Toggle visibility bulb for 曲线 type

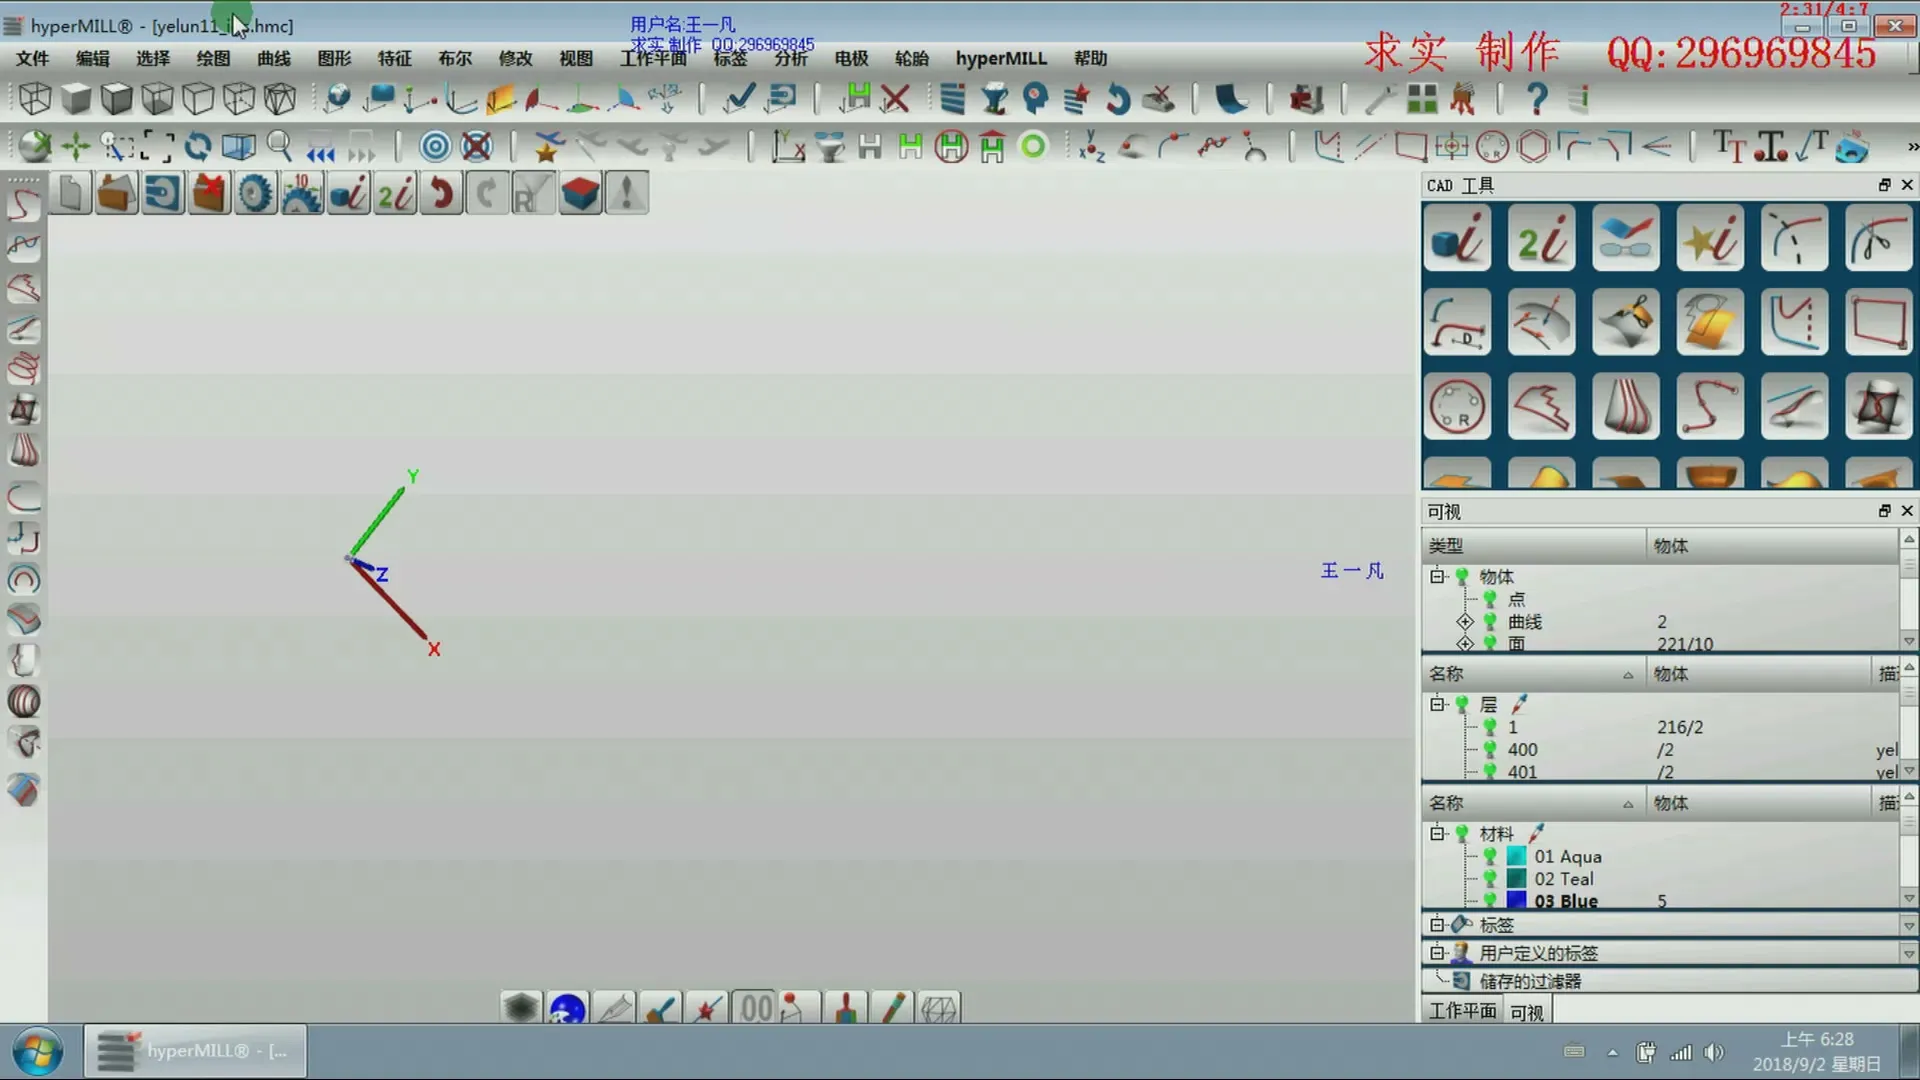pos(1490,621)
